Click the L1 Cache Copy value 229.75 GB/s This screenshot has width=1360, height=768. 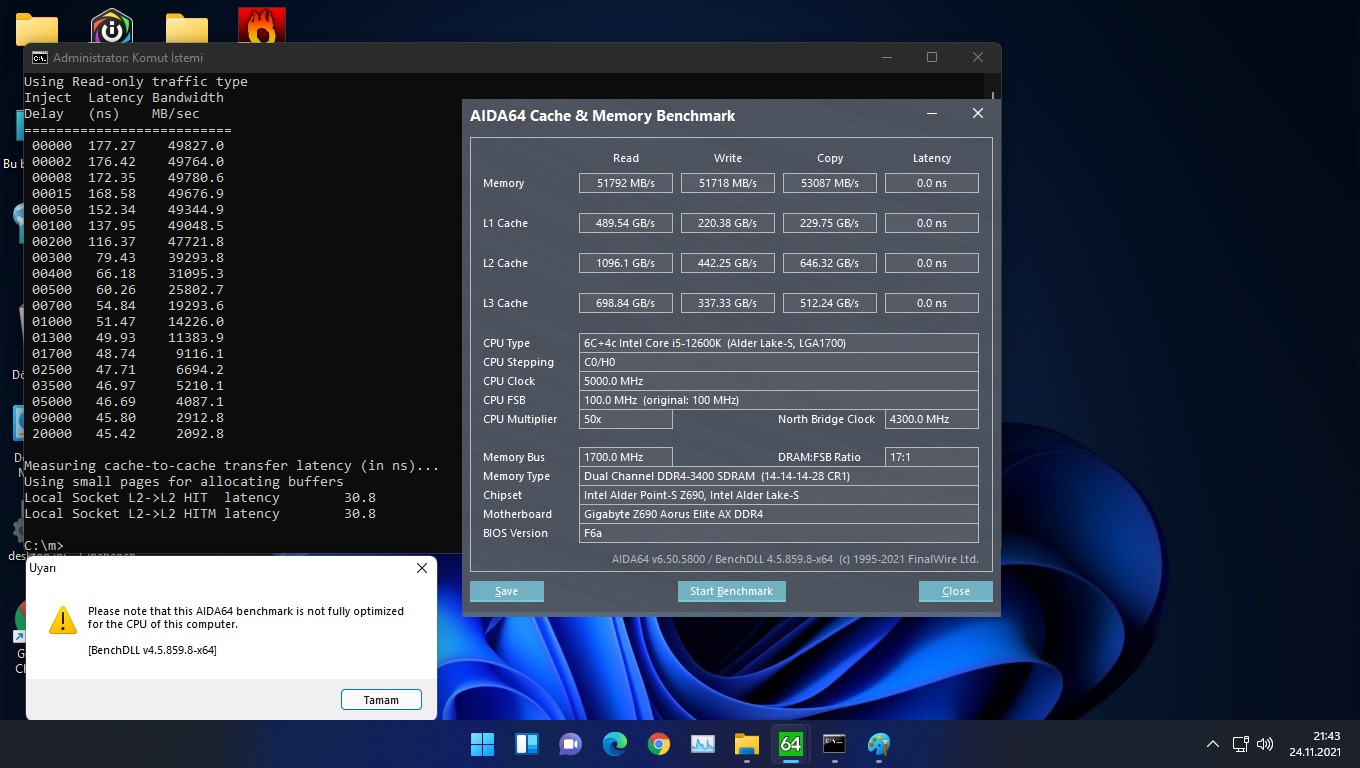[x=830, y=223]
